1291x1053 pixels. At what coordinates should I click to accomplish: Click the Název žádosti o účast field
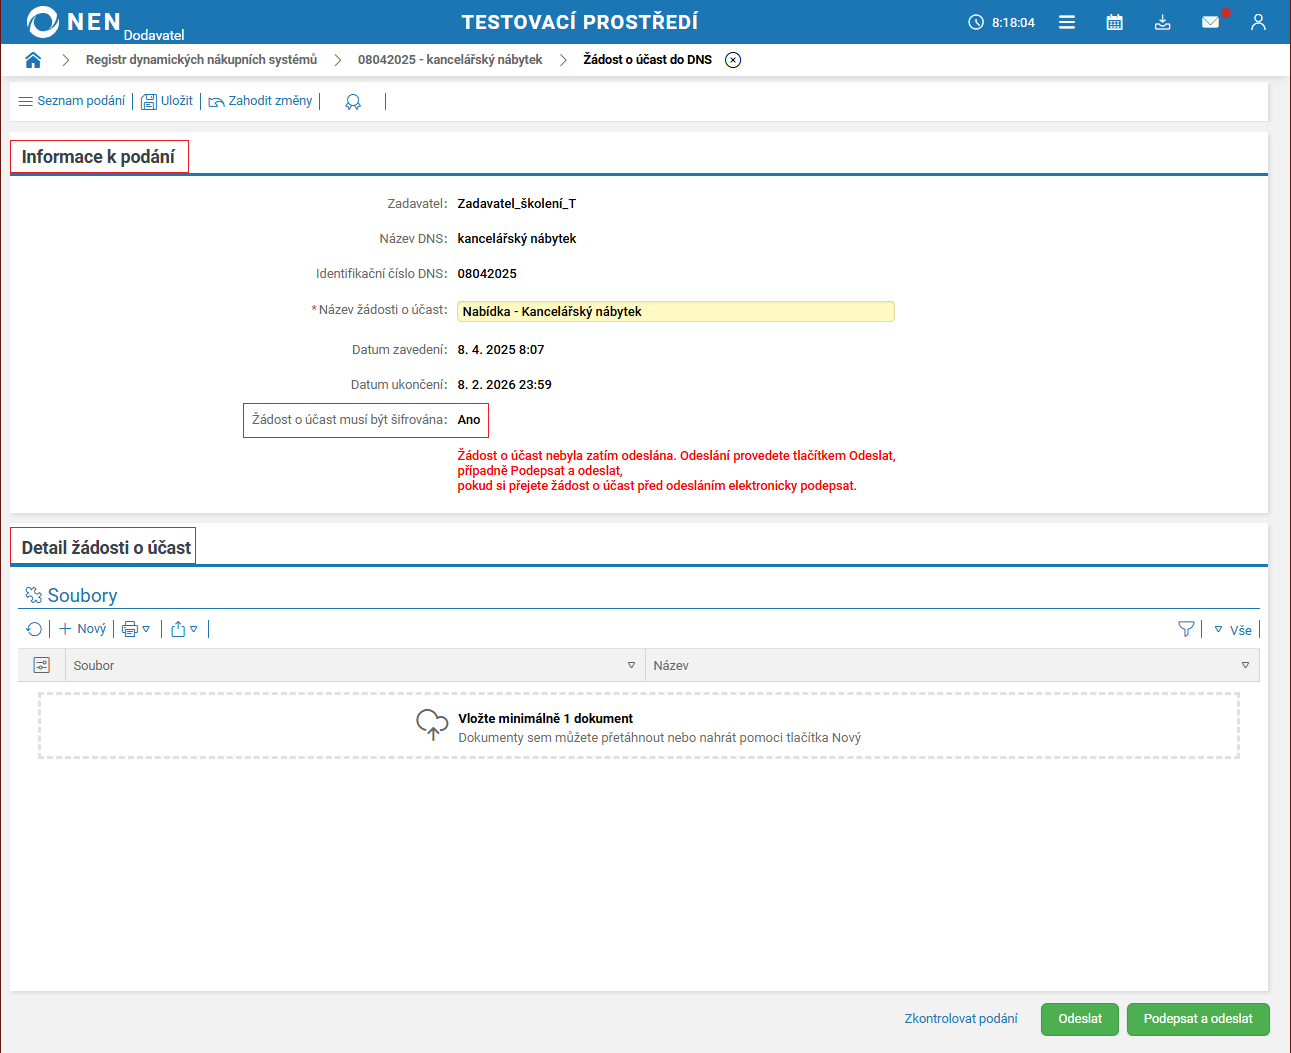click(x=675, y=312)
